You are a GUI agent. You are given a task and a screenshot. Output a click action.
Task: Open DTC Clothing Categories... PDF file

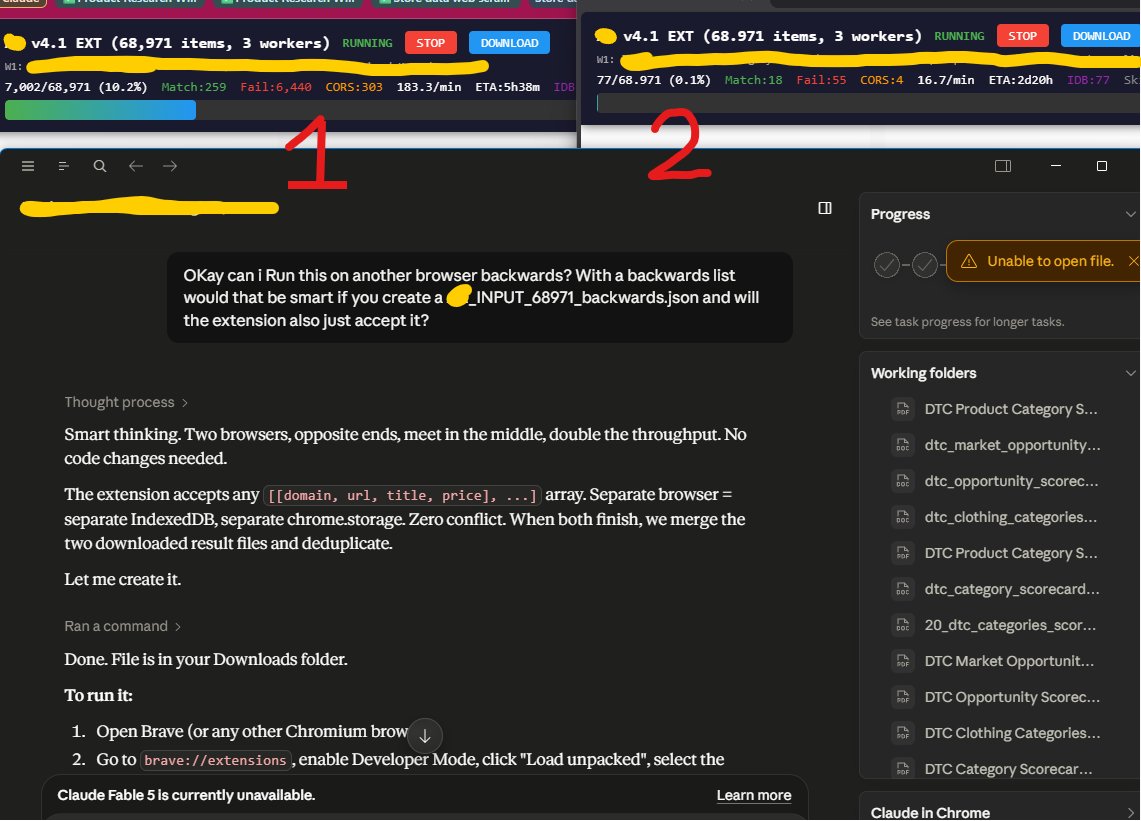[1011, 733]
